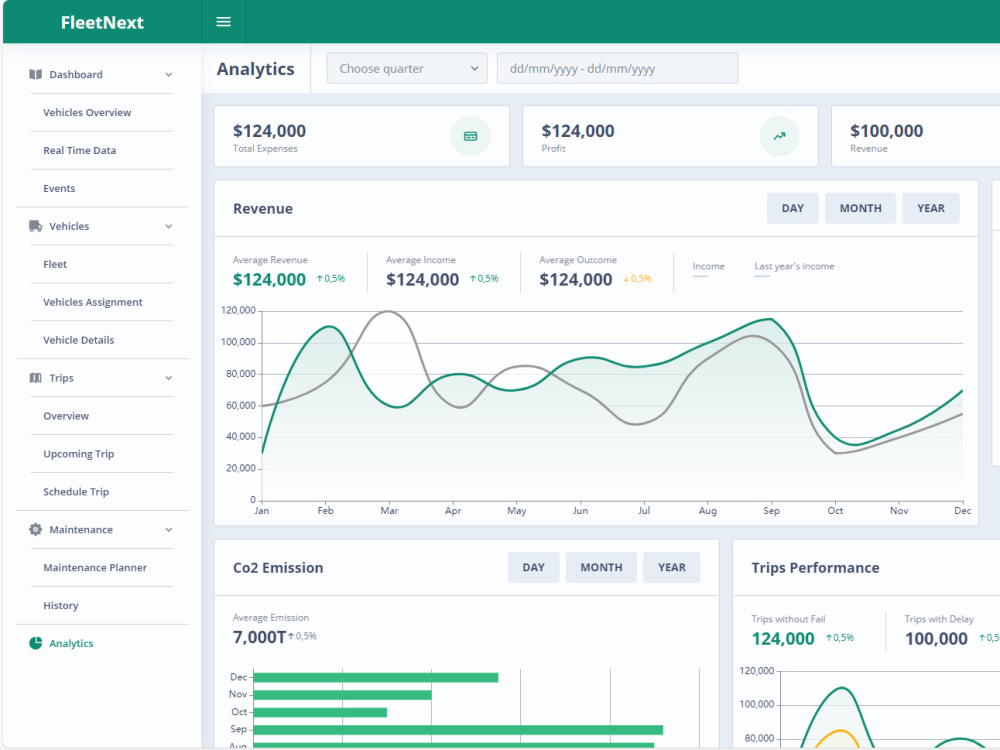Click the Analytics pie chart icon

click(x=36, y=643)
